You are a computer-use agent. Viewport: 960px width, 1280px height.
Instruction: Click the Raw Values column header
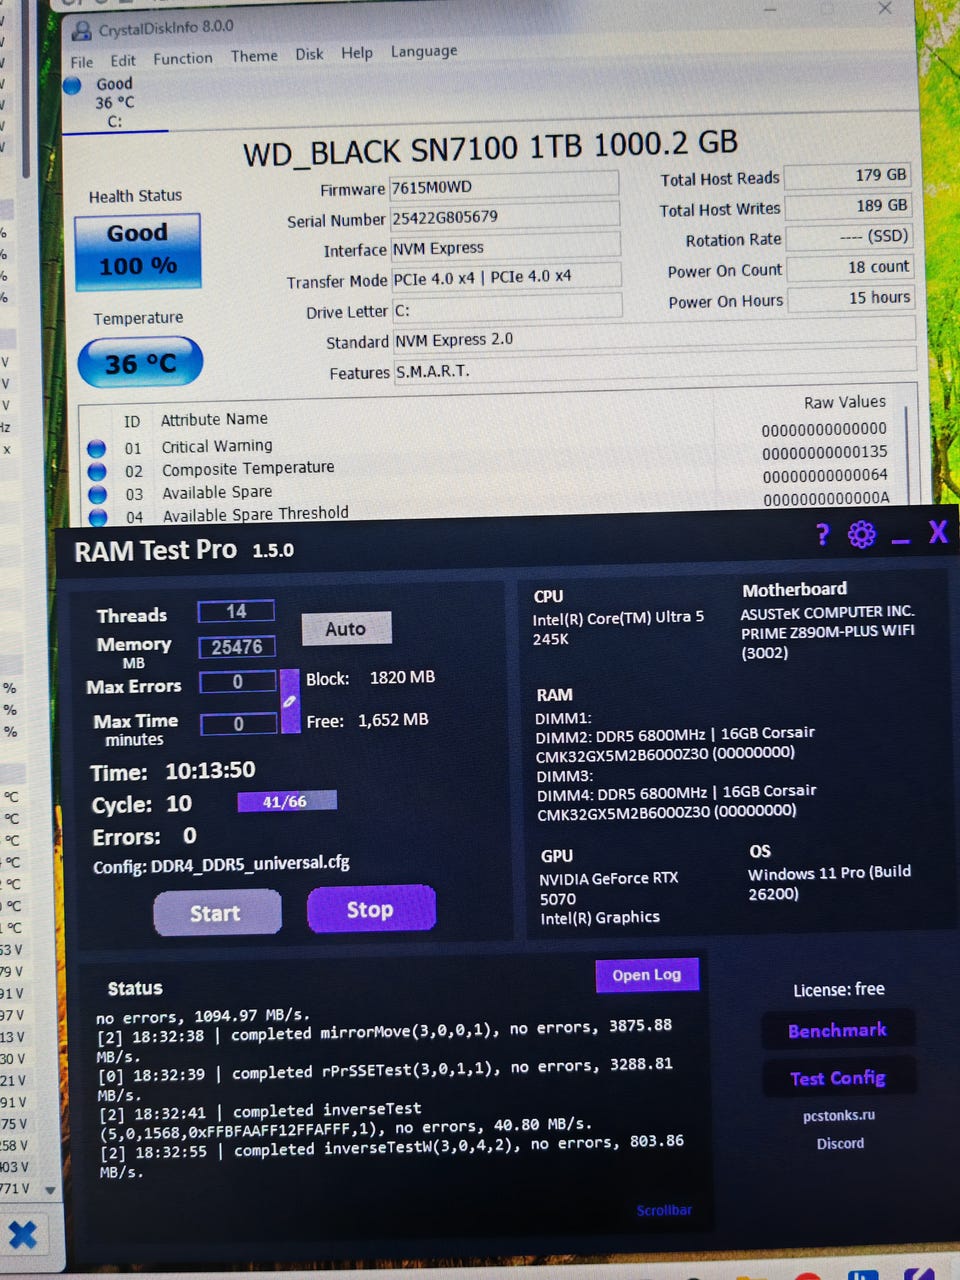(x=844, y=402)
